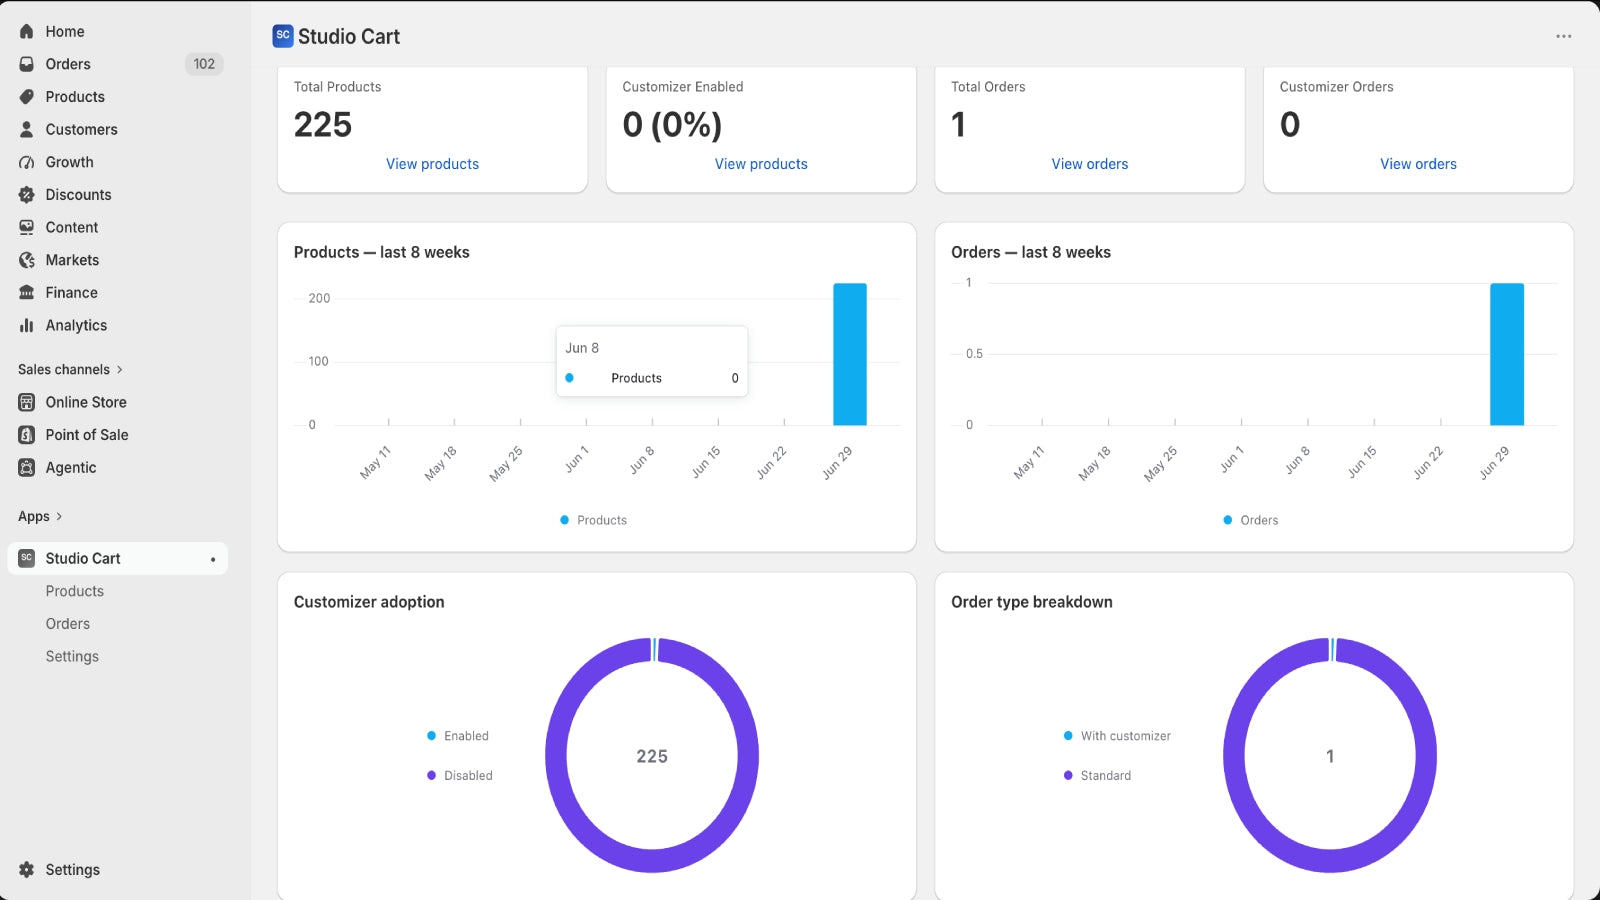Screen dimensions: 1600x900
Task: Open the Settings gear at bottom
Action: coord(27,870)
